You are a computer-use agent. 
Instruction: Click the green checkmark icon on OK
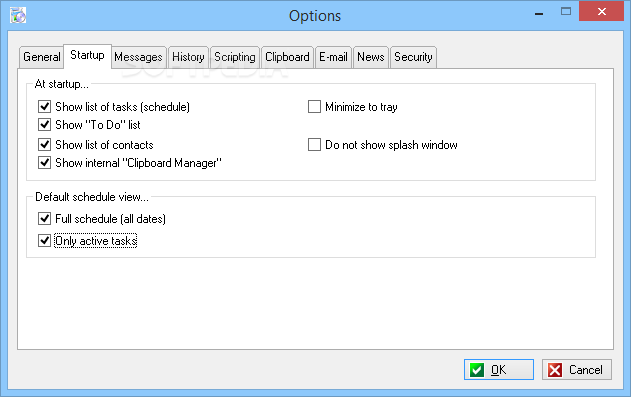click(x=477, y=370)
